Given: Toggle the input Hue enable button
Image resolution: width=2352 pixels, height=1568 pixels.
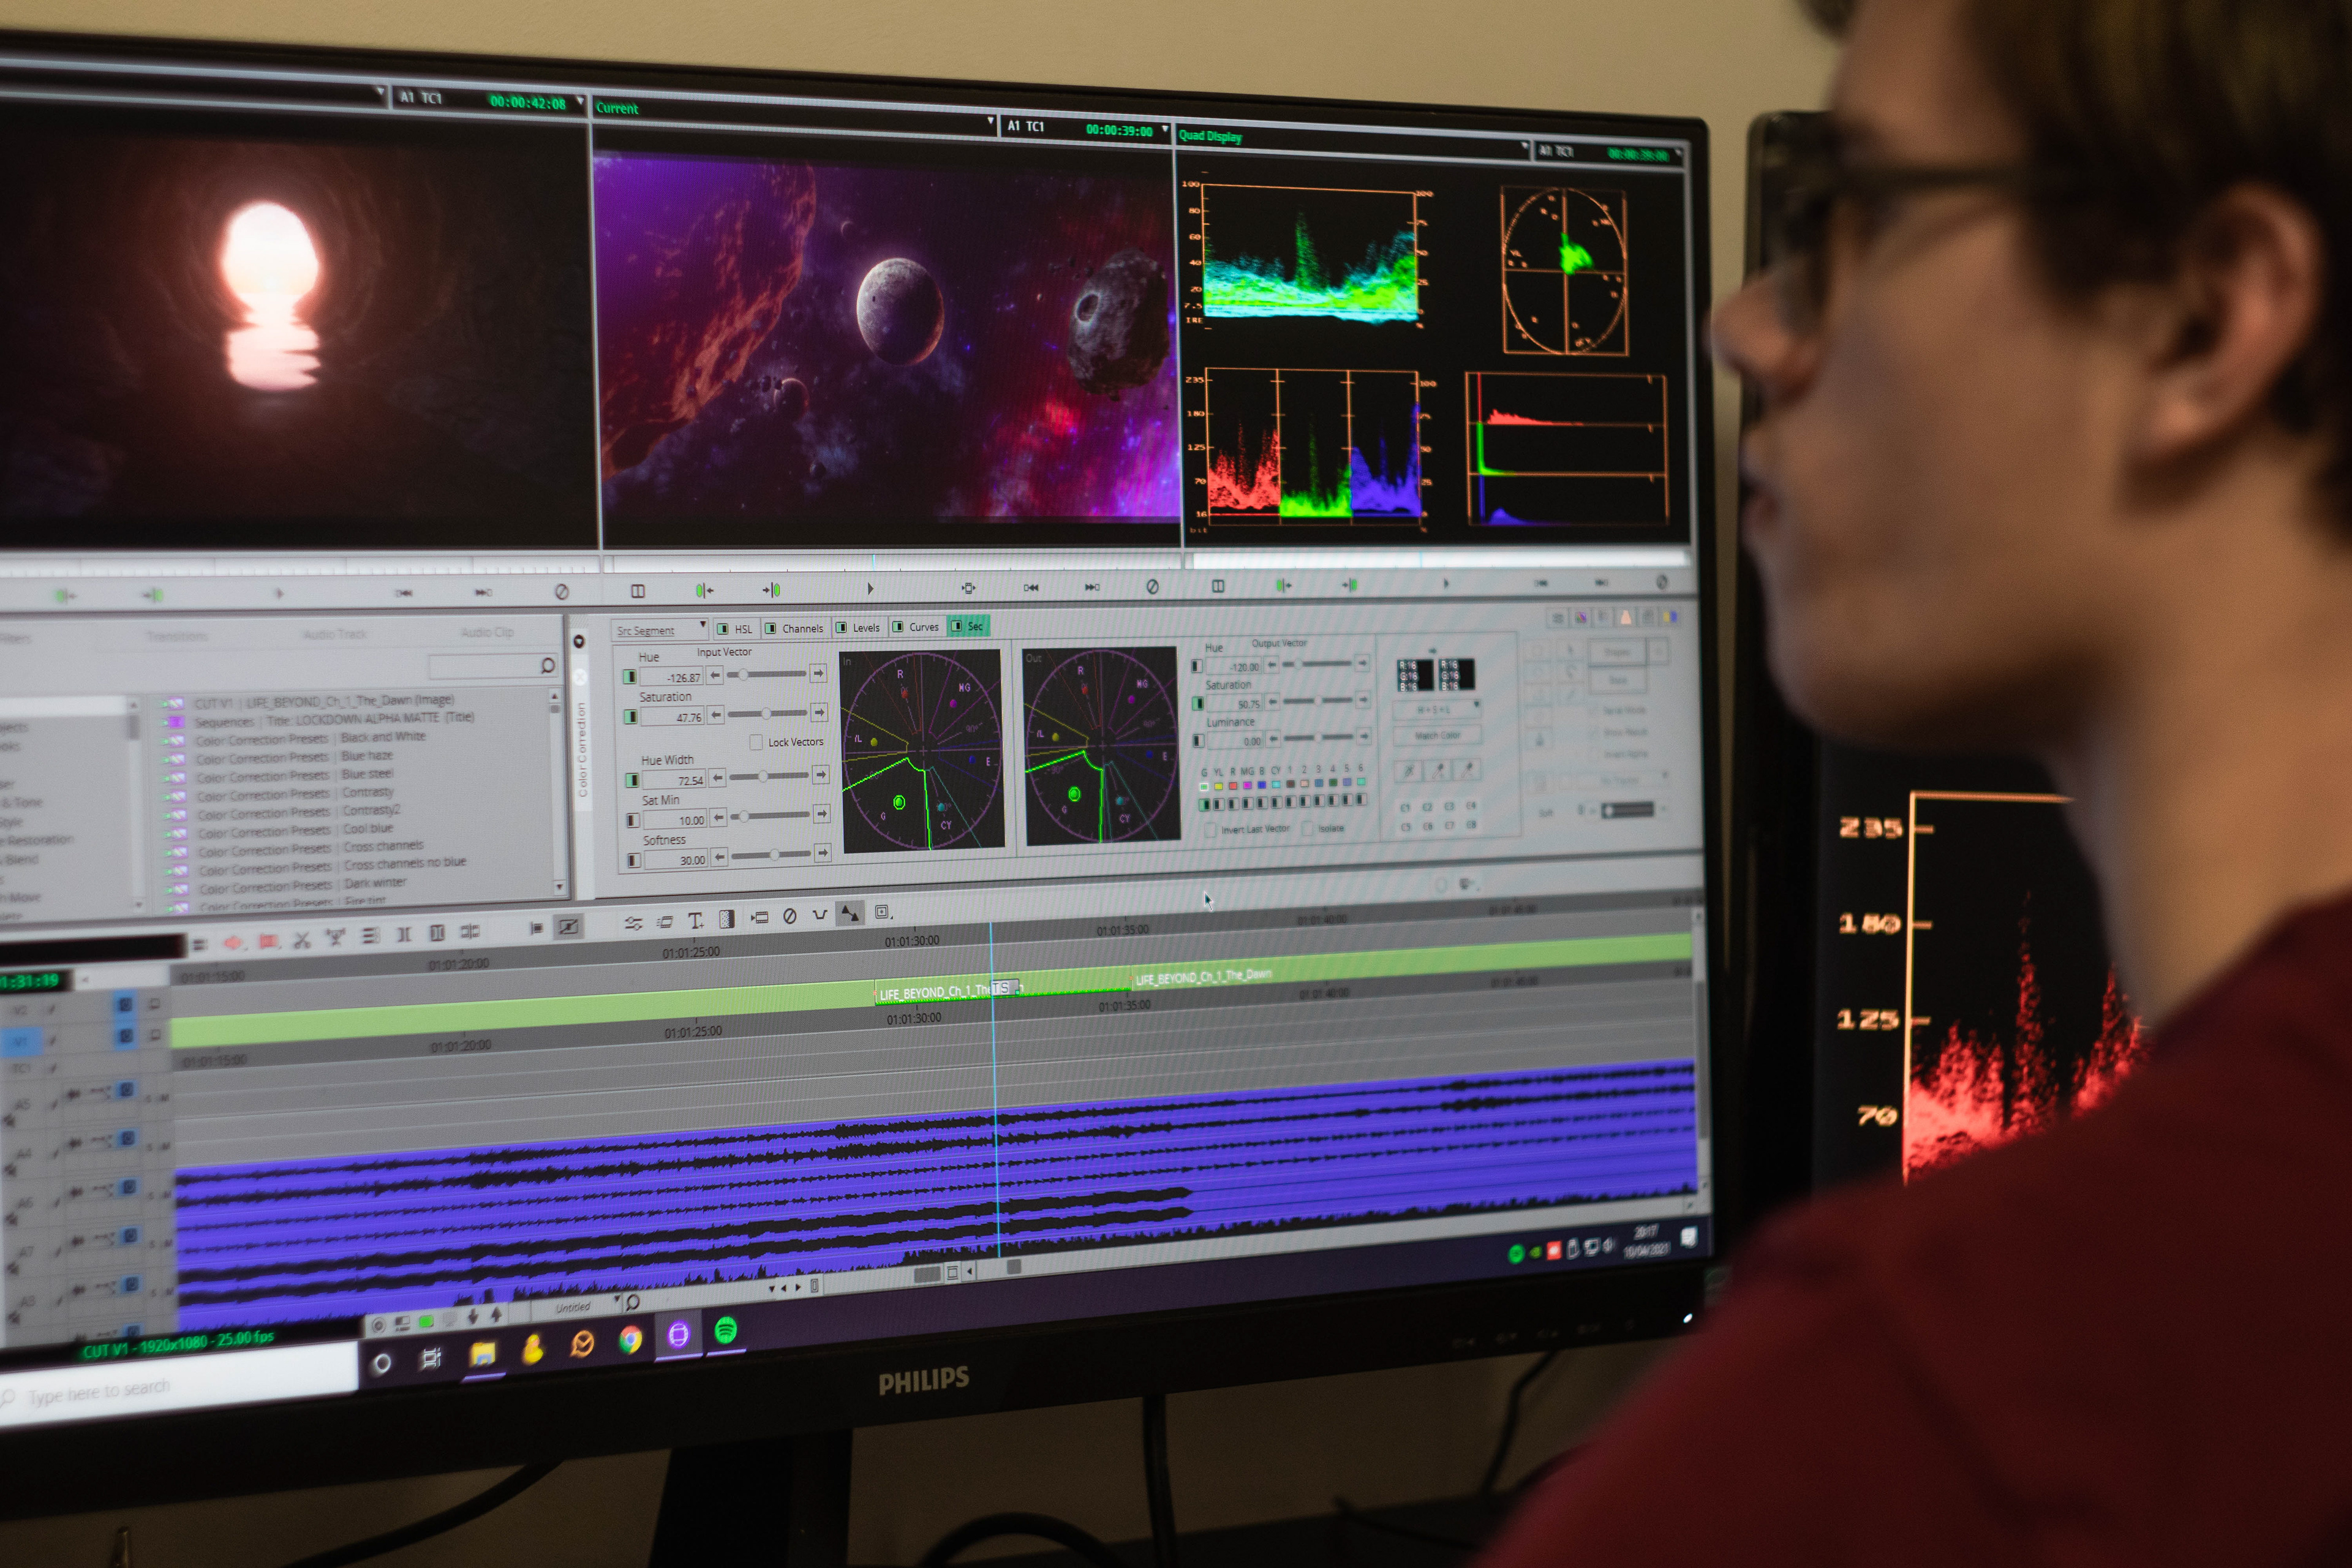Looking at the screenshot, I should [630, 677].
